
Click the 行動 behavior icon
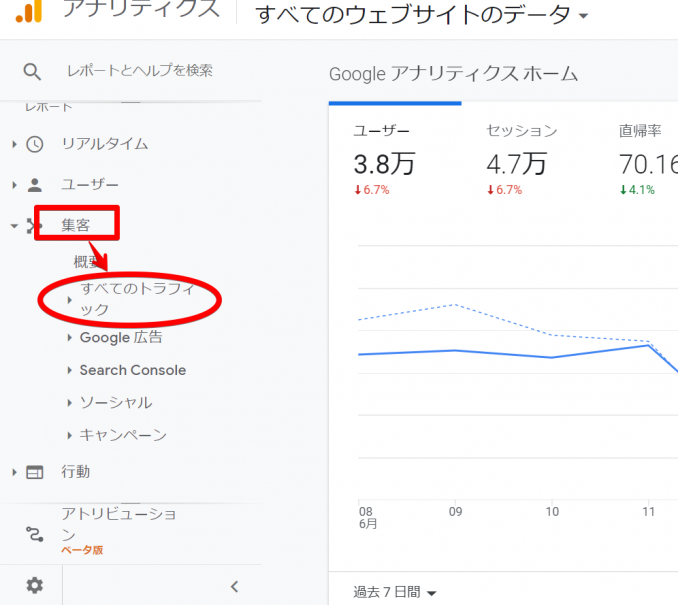(x=35, y=472)
